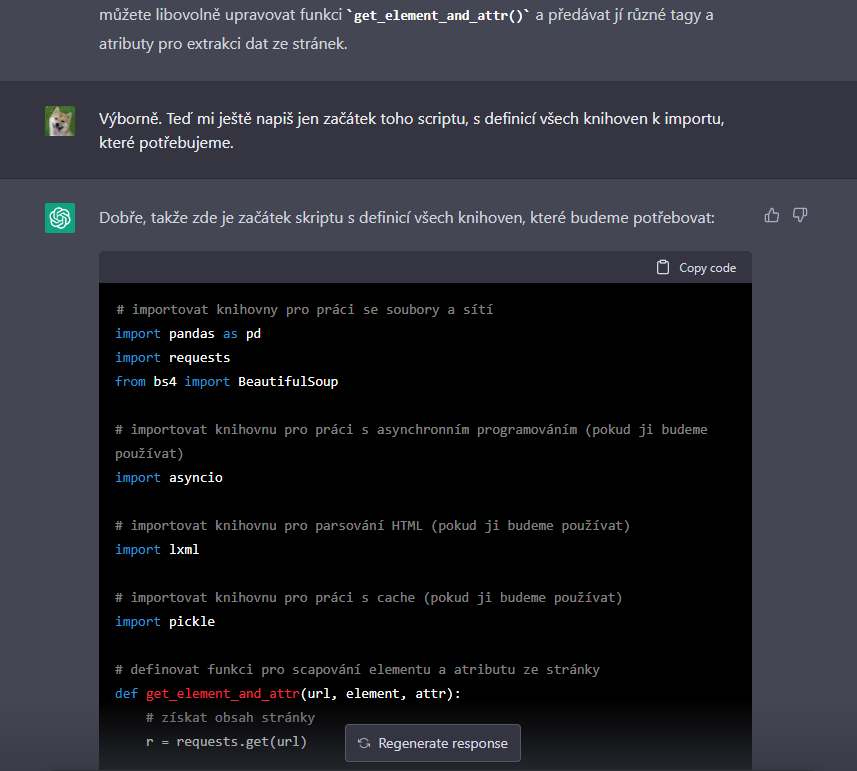The image size is (857, 771).
Task: Click the import lxml code line
Action: point(157,549)
